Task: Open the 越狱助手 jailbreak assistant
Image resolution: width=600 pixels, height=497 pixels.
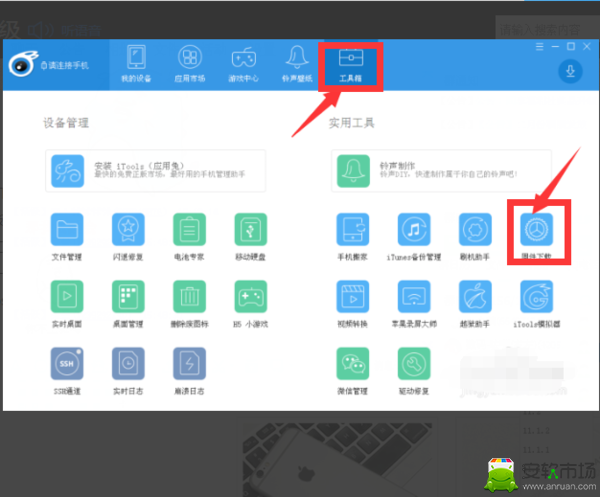Action: [x=475, y=297]
